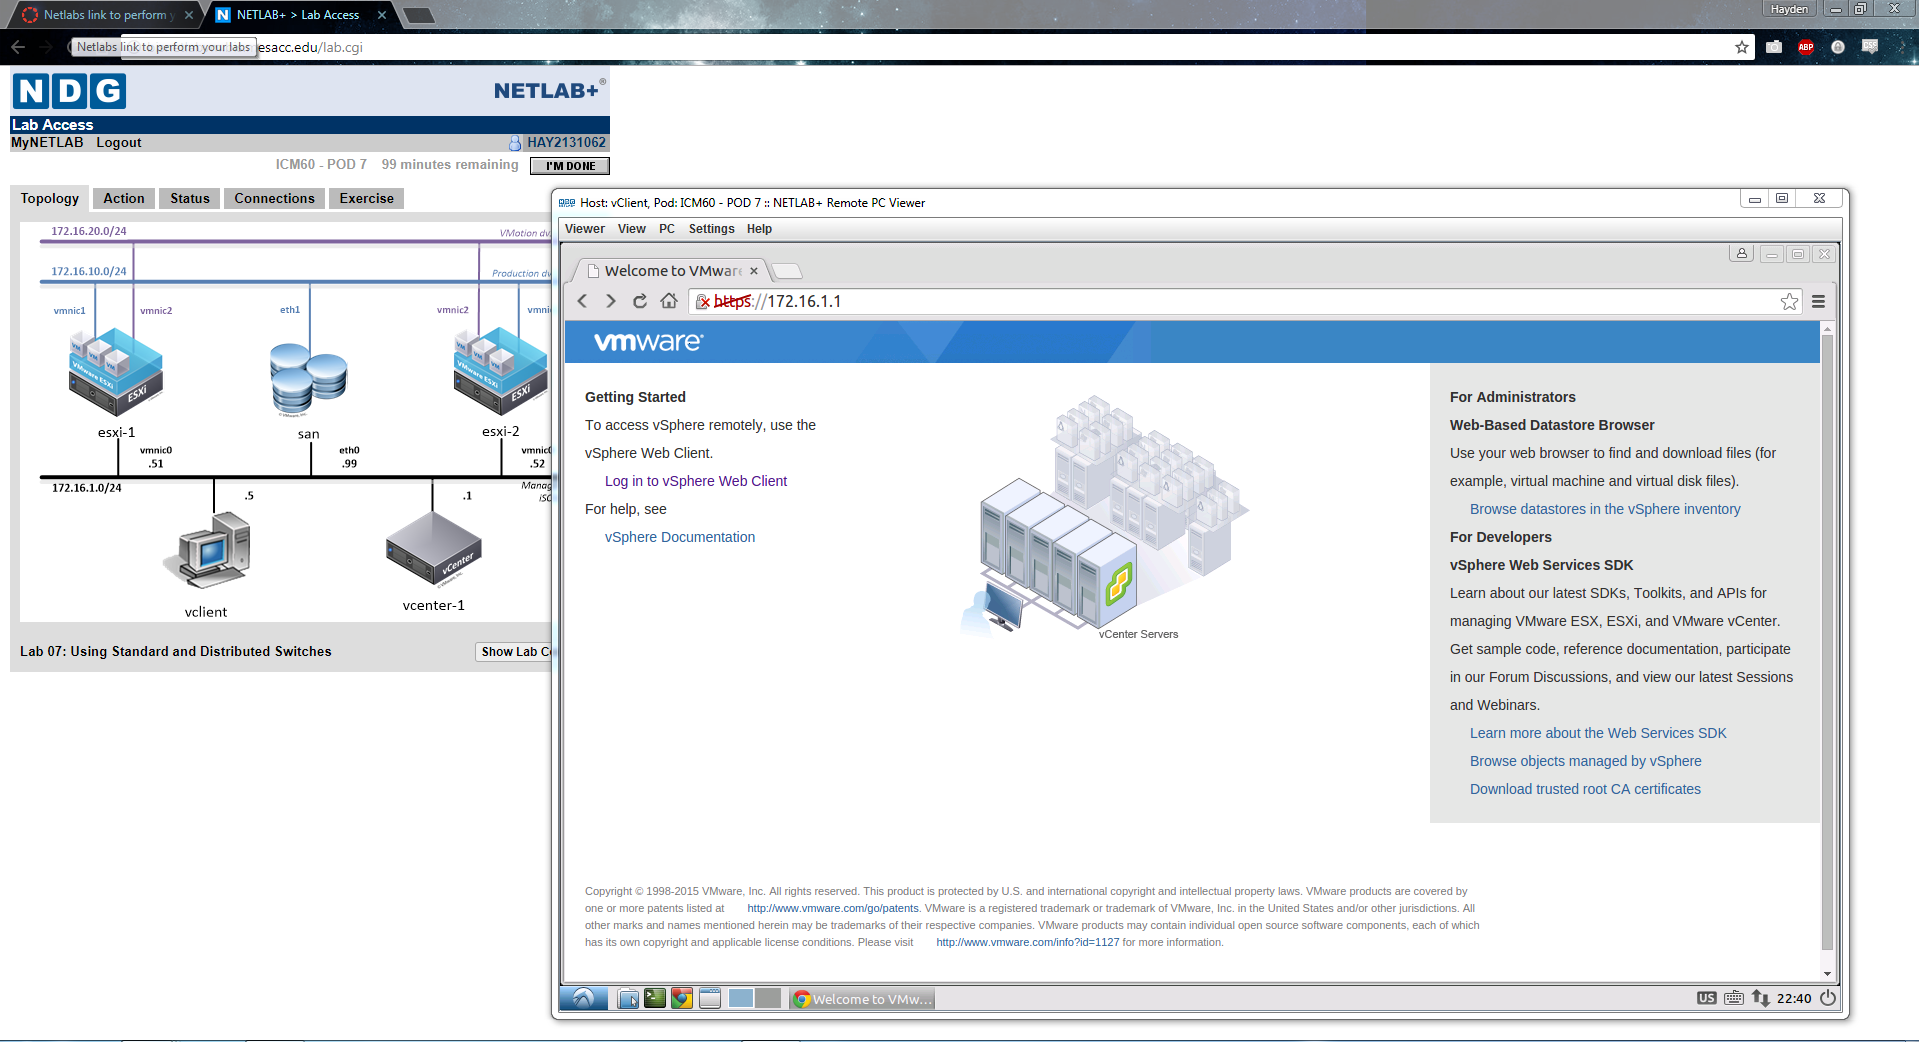Click show desktop icon in remote taskbar
Screen dimensions: 1919x1042
(710, 998)
